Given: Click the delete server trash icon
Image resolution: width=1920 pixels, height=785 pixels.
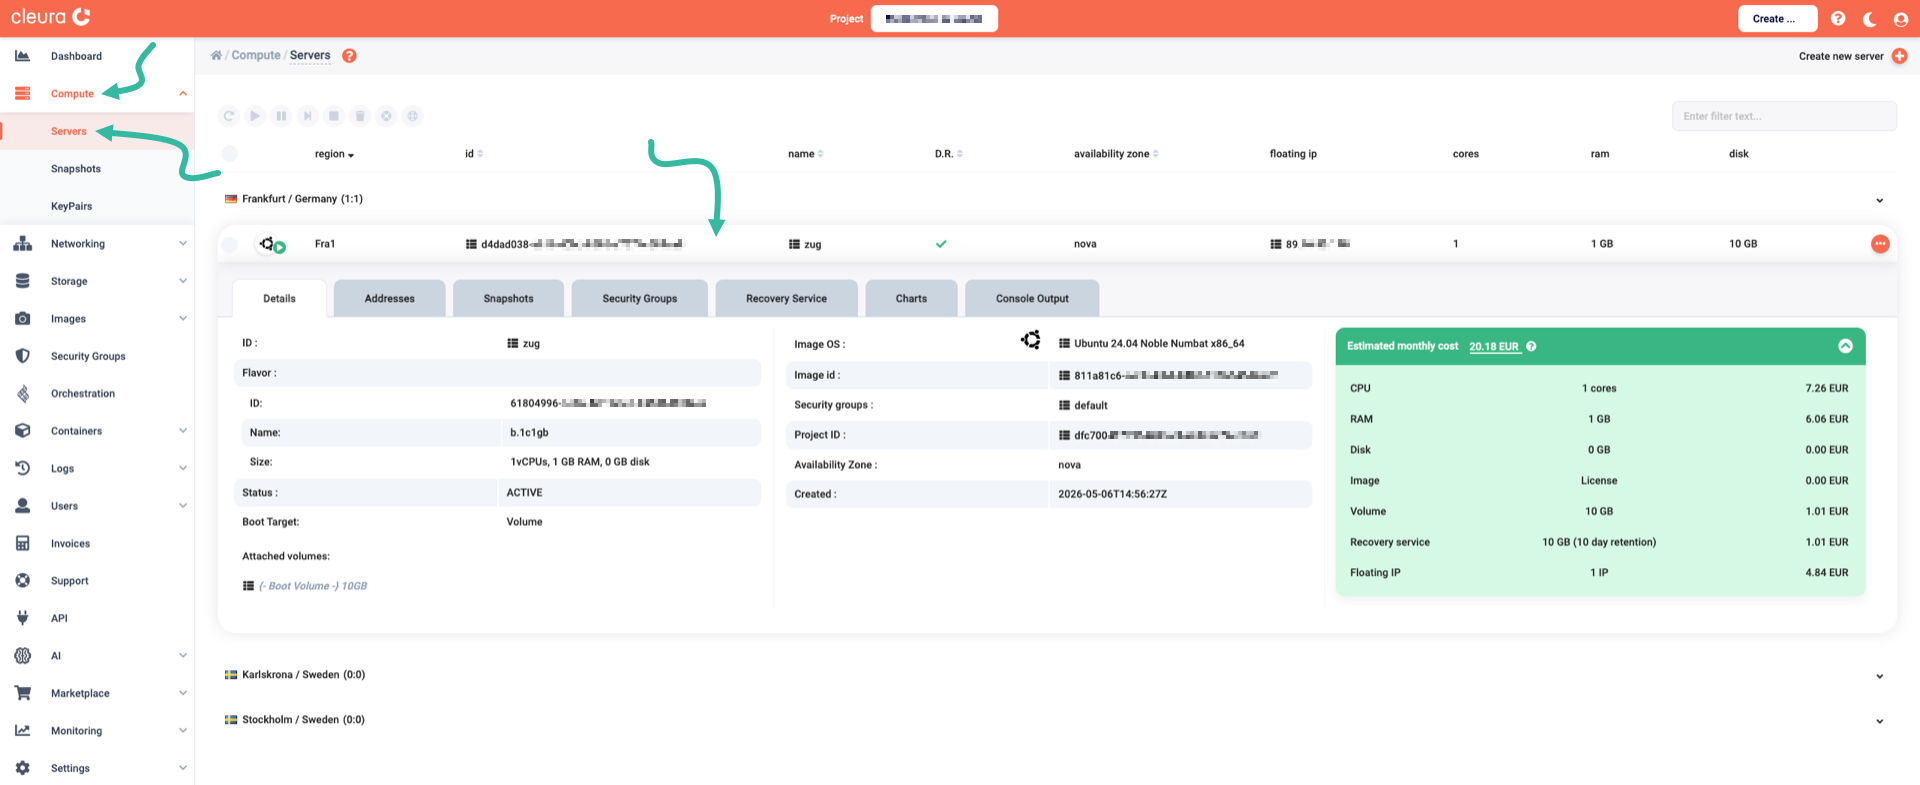Looking at the screenshot, I should [360, 116].
